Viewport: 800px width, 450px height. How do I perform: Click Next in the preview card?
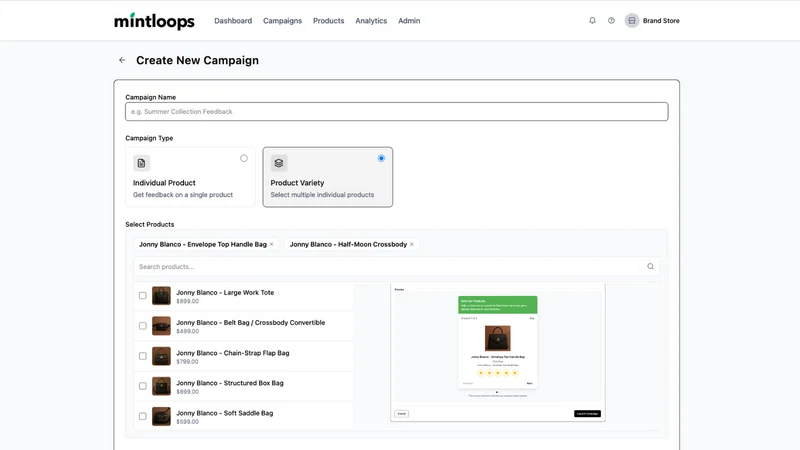(x=530, y=383)
